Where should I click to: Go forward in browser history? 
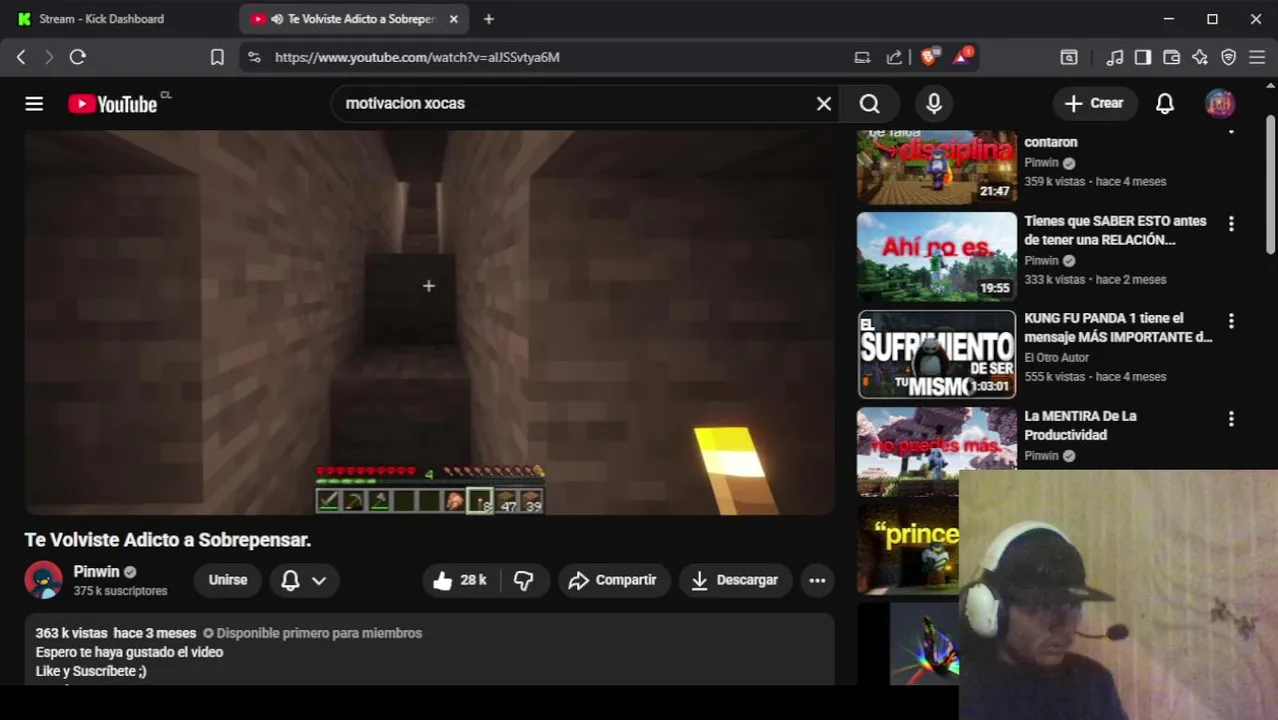(49, 57)
